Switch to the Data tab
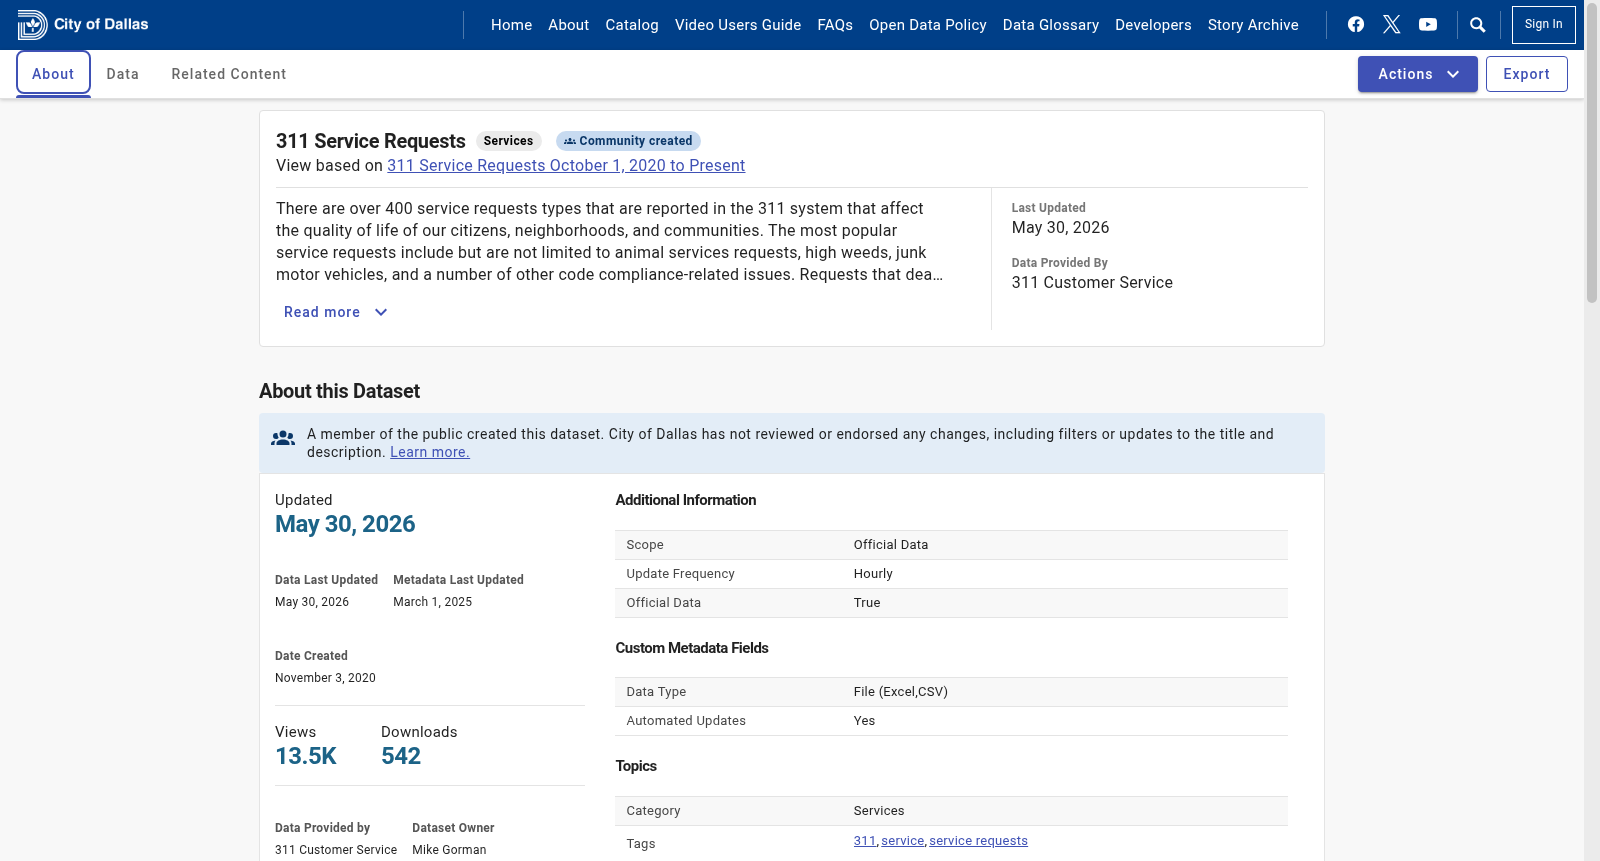This screenshot has width=1600, height=861. coord(123,74)
